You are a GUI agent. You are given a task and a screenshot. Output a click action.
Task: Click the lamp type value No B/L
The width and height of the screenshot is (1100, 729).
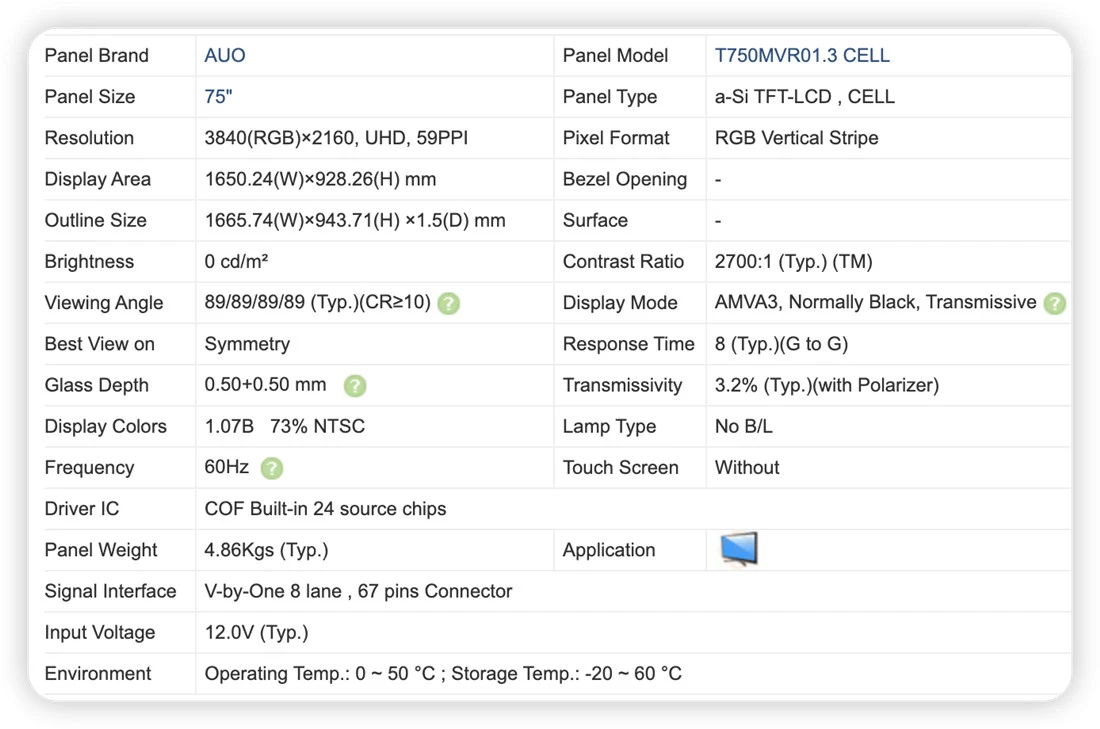pyautogui.click(x=743, y=427)
